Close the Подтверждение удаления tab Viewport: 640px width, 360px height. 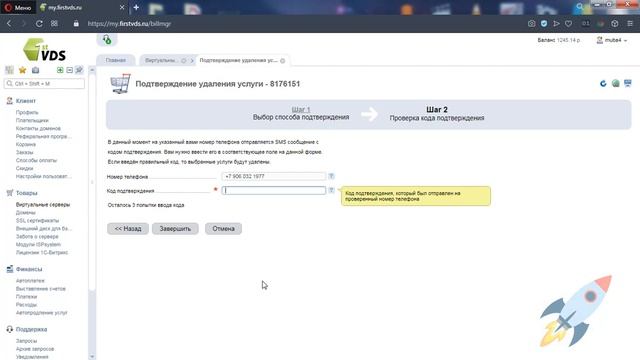click(x=282, y=61)
